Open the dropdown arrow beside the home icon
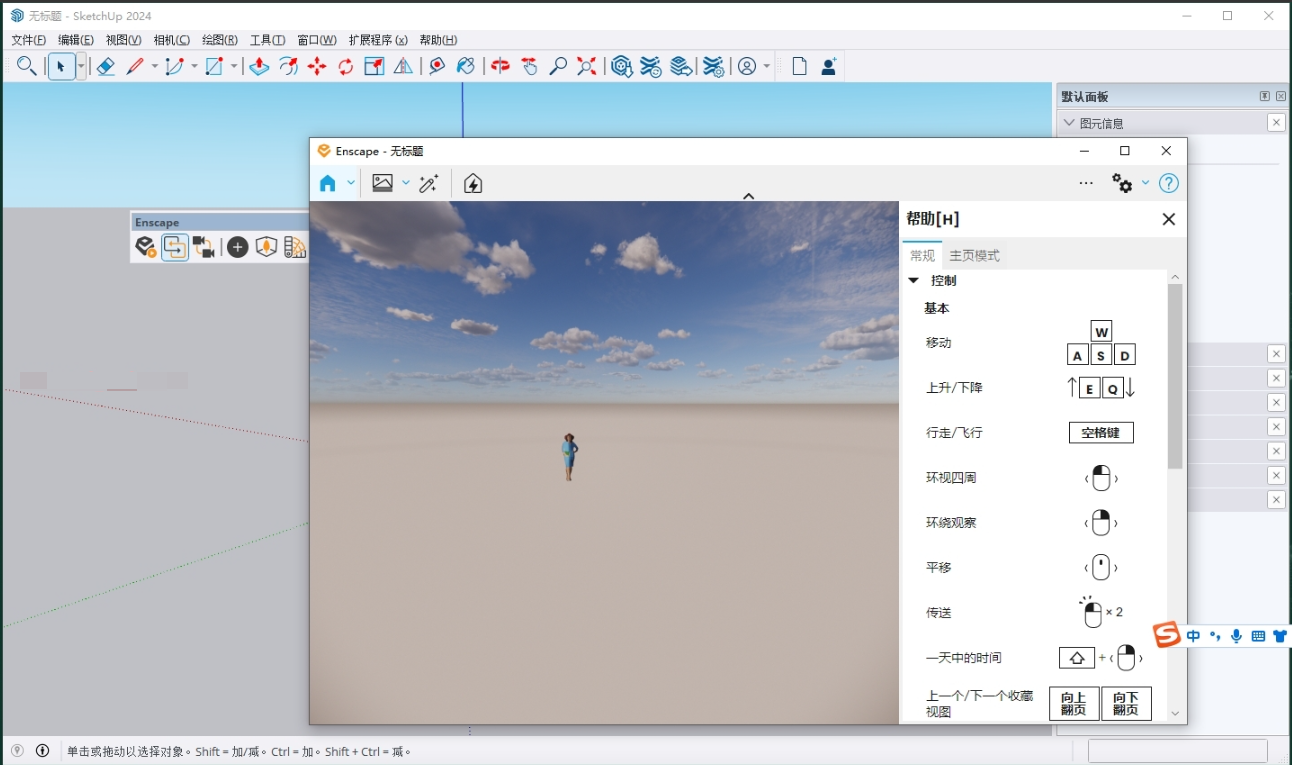The height and width of the screenshot is (765, 1292). [351, 183]
